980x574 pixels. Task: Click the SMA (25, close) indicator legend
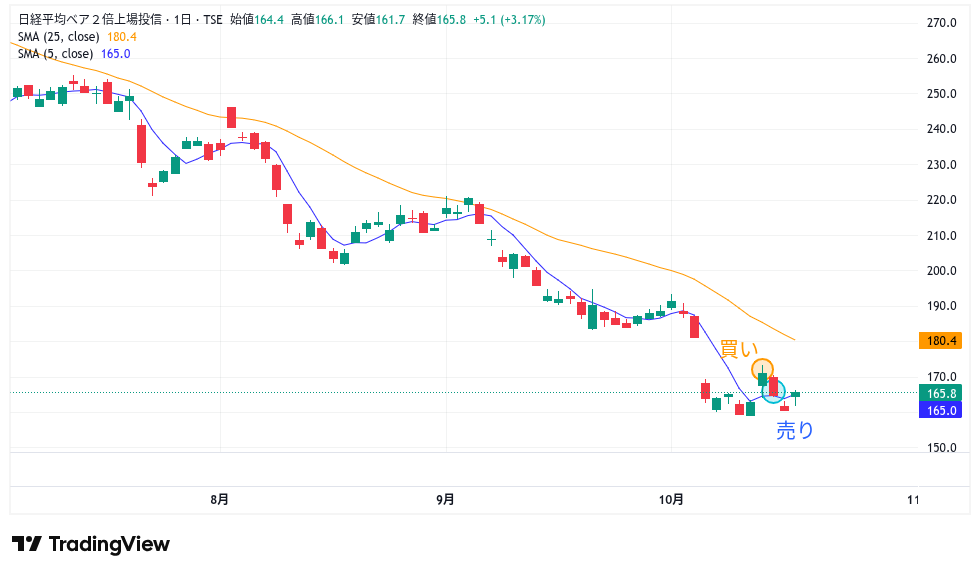tap(59, 37)
